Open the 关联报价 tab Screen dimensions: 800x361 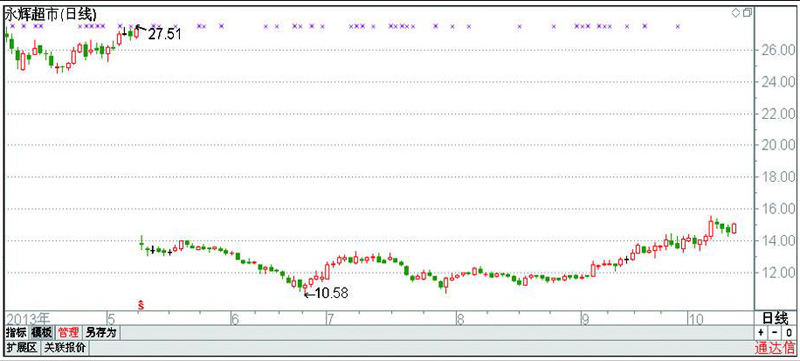click(65, 348)
